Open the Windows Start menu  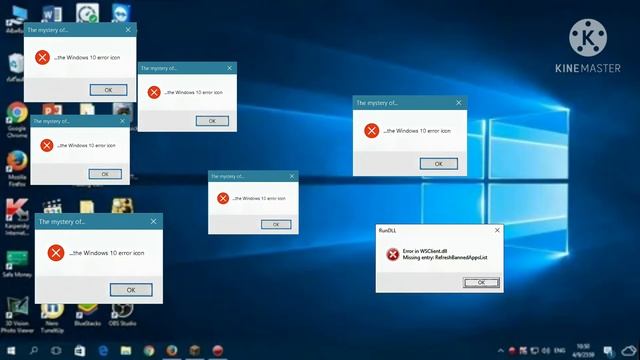click(x=11, y=351)
